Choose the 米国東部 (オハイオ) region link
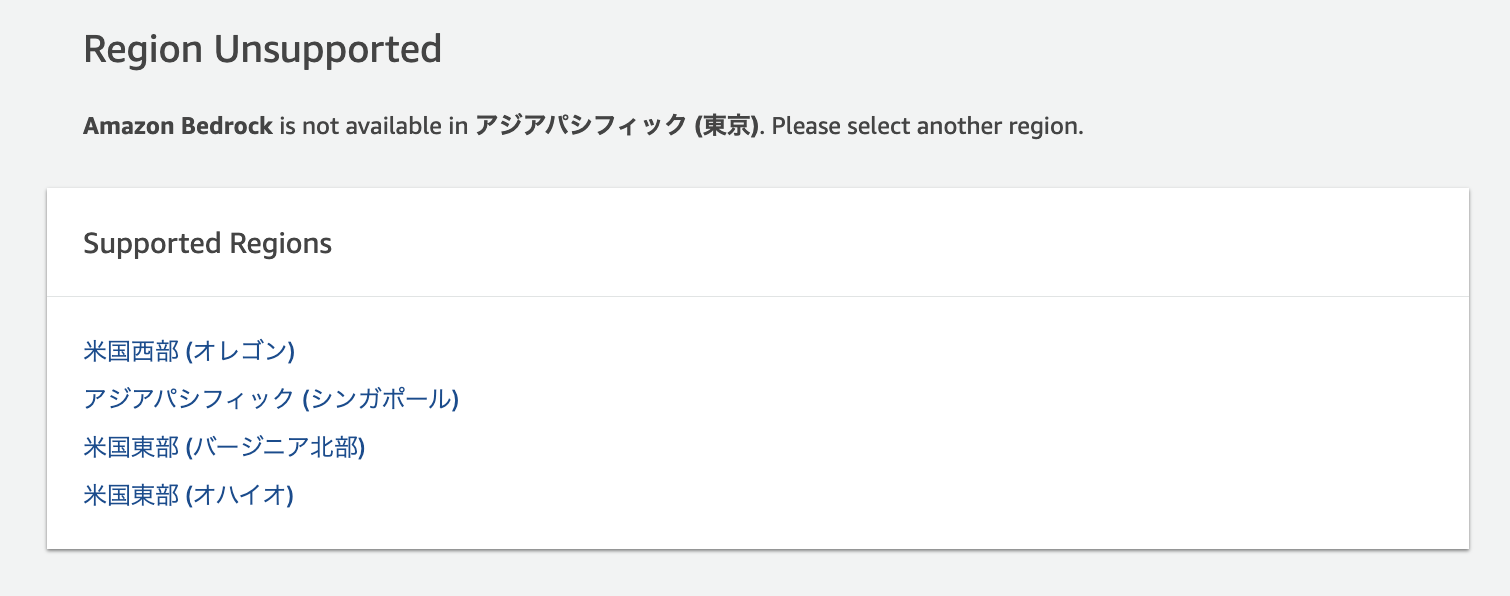Viewport: 1510px width, 596px height. (x=188, y=495)
